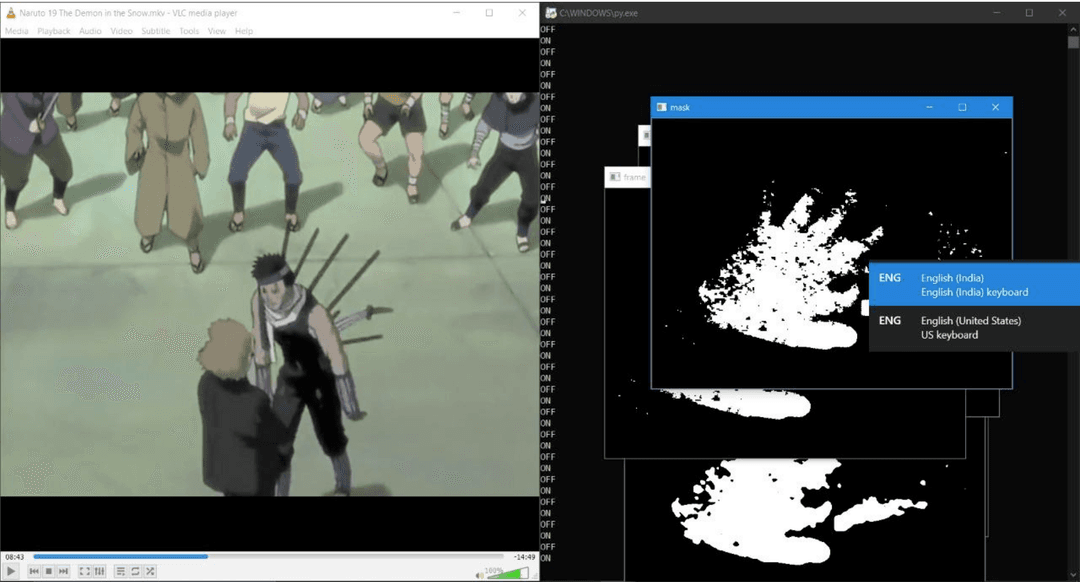
Task: Close the mask window
Action: click(995, 107)
